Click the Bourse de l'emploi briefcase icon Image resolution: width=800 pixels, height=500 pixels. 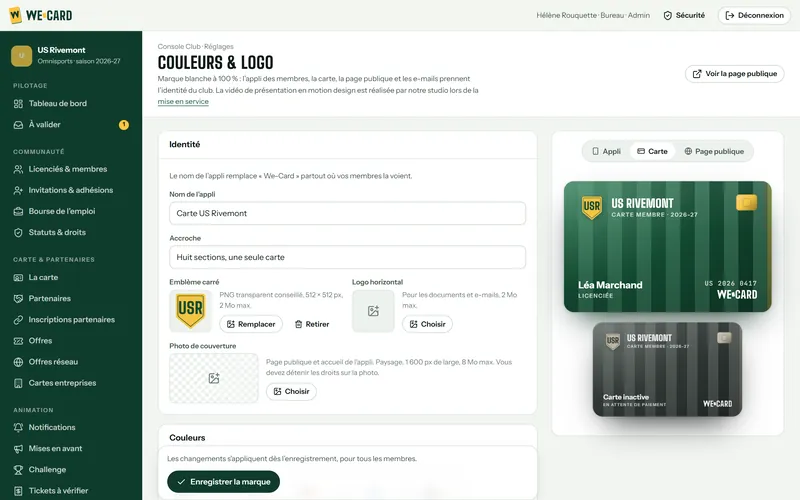click(x=18, y=211)
